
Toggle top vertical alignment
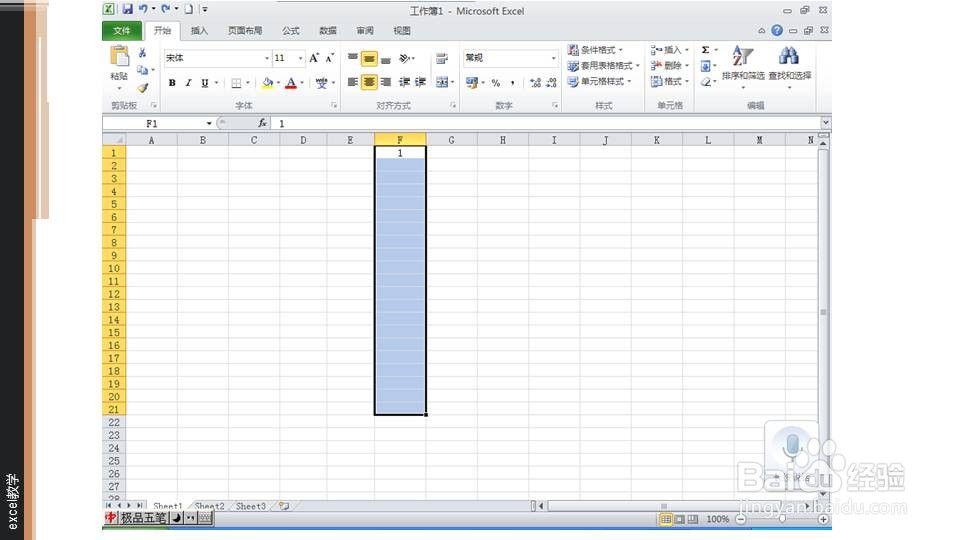(353, 58)
